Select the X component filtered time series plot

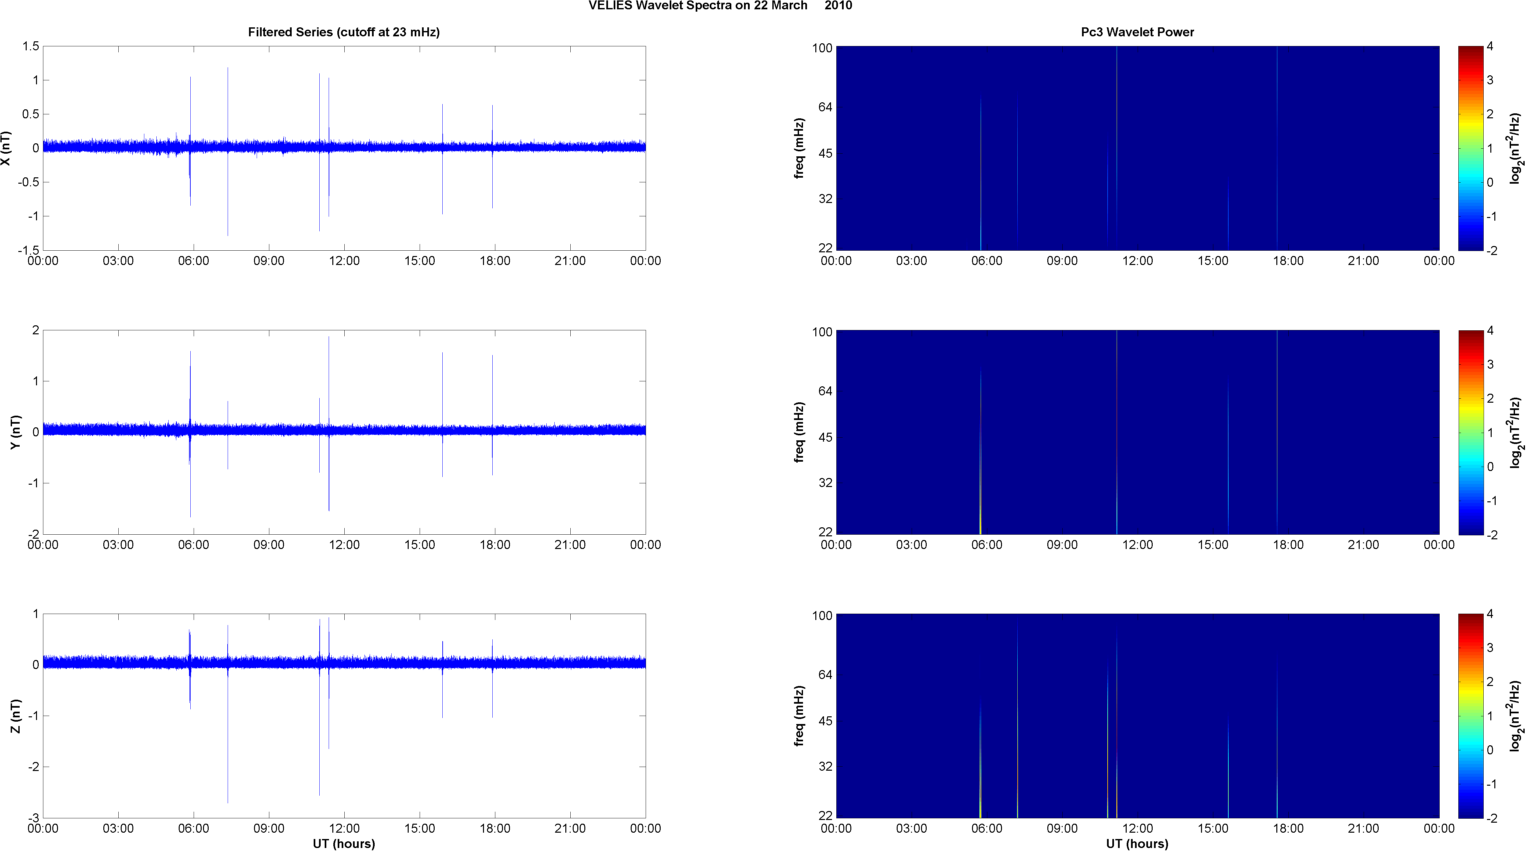point(344,148)
